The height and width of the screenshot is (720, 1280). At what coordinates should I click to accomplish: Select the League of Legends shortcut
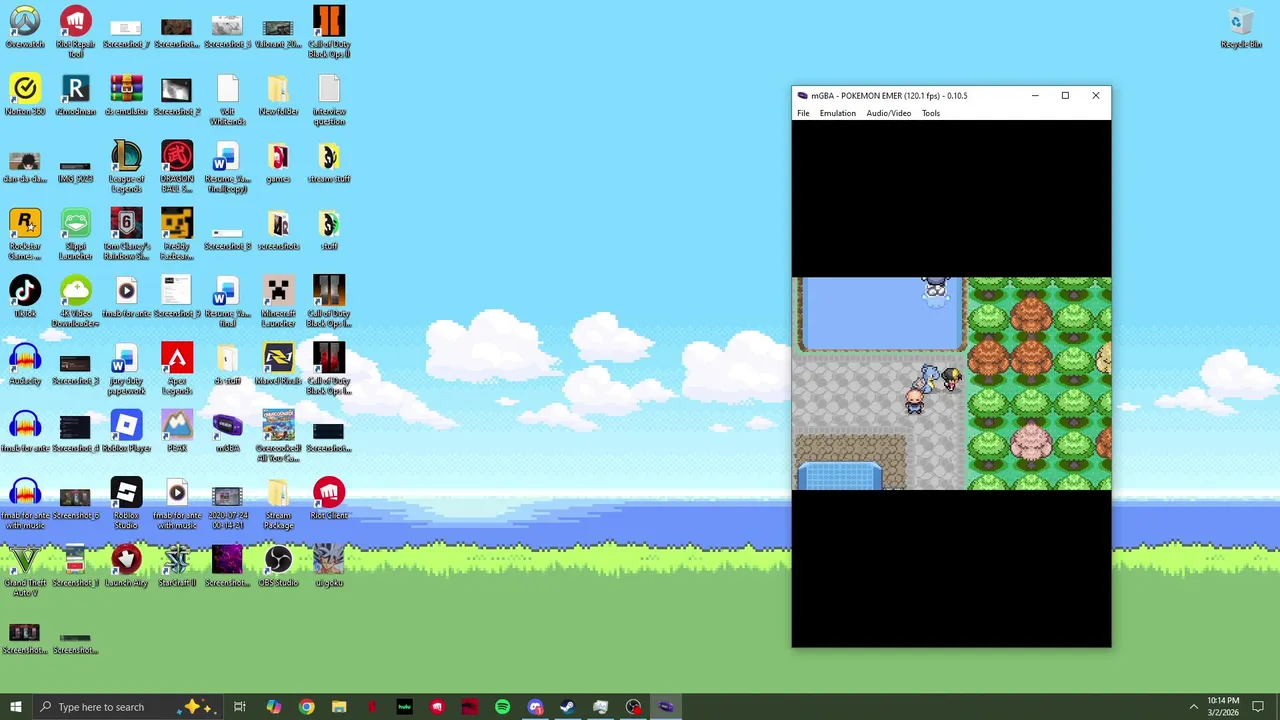[126, 166]
